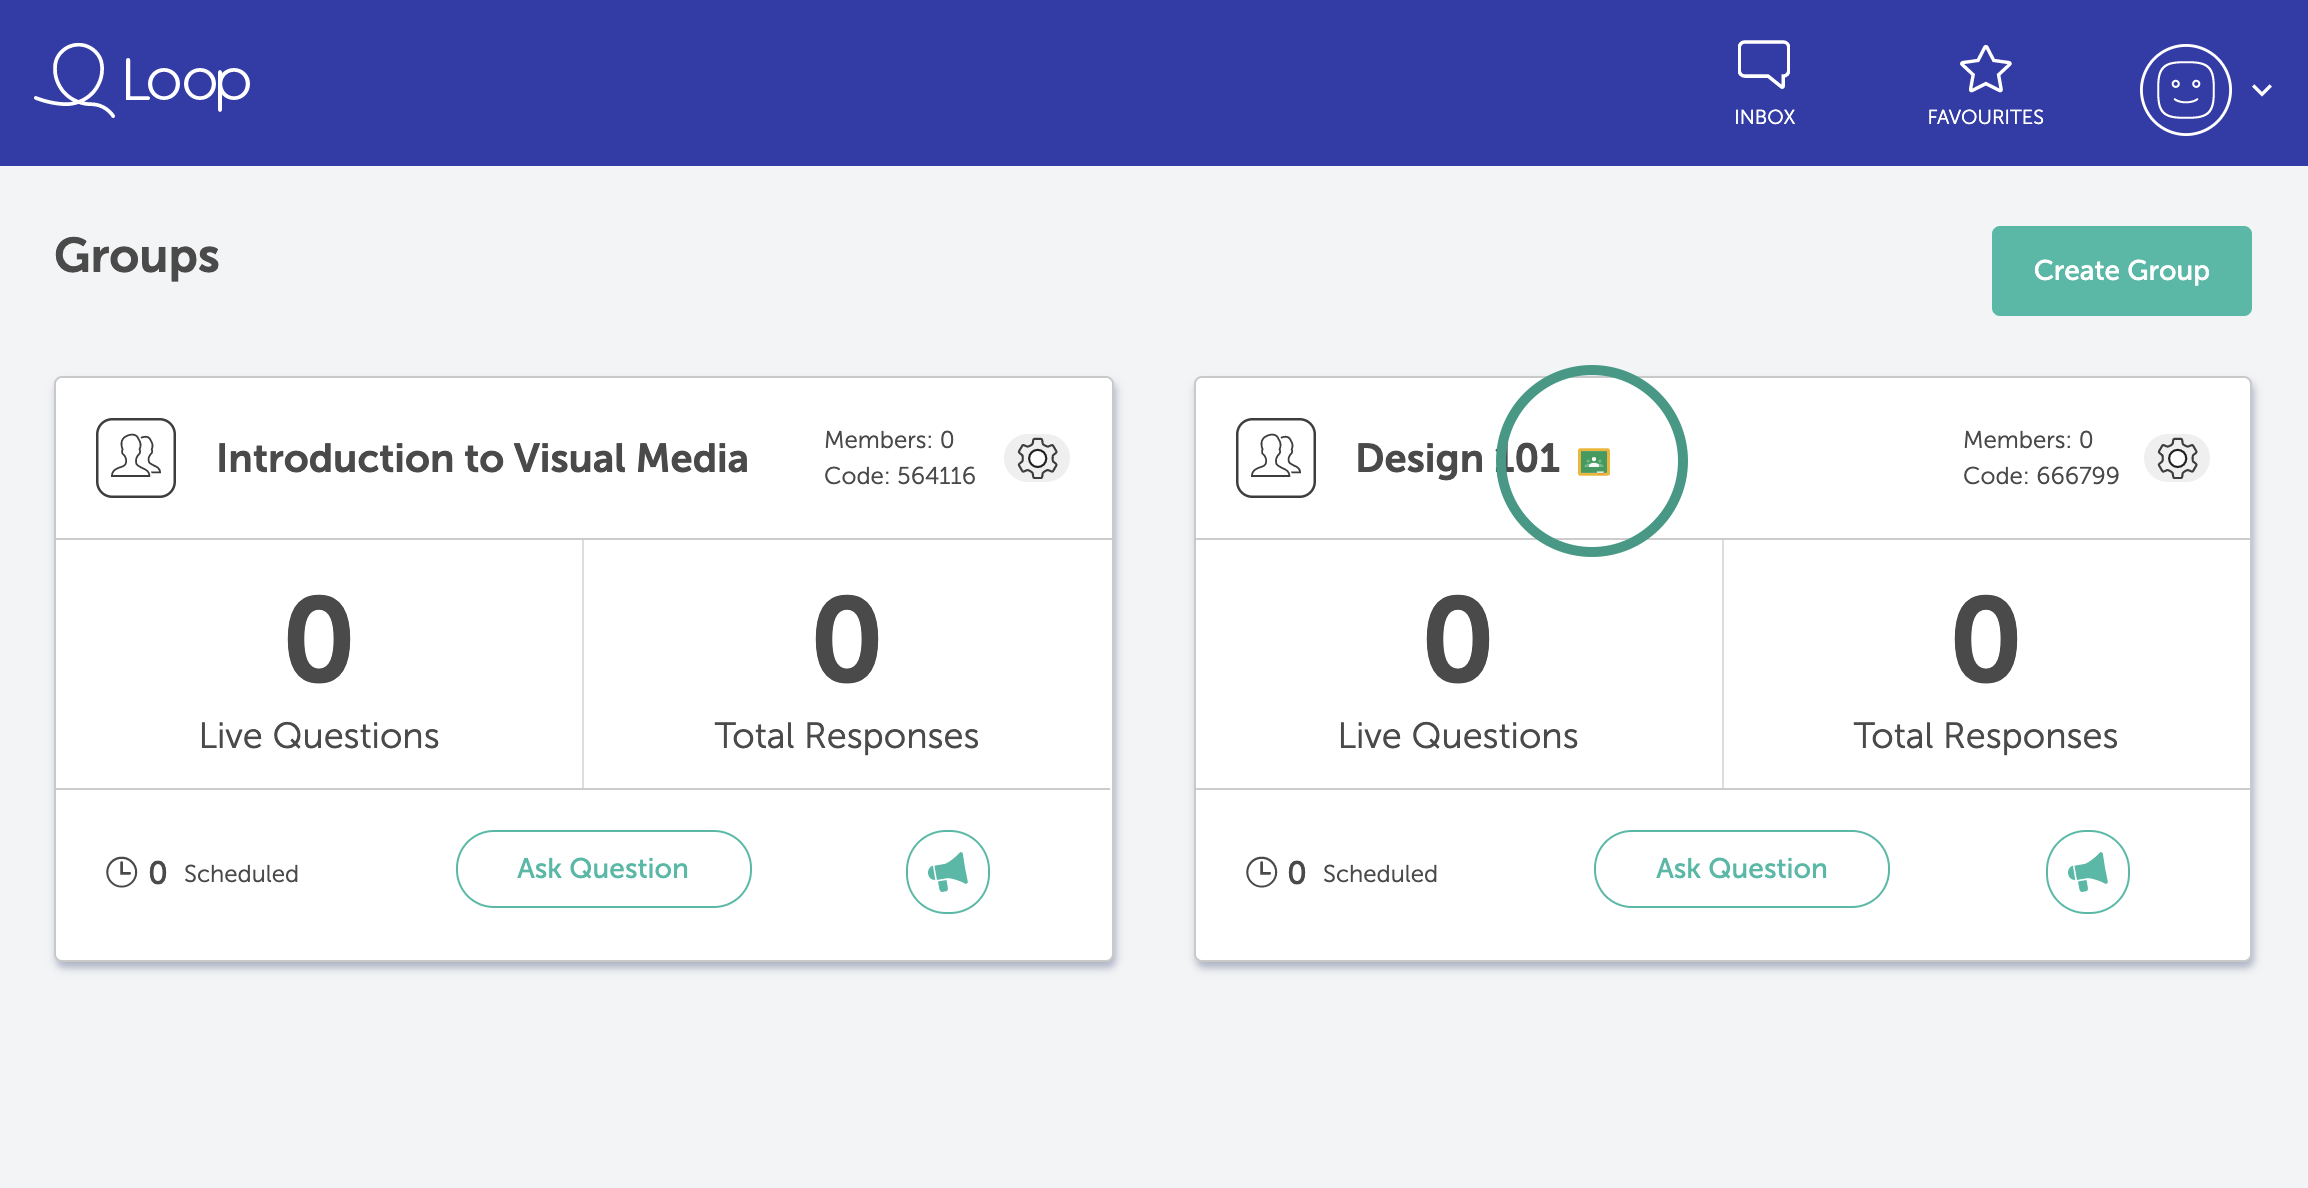The height and width of the screenshot is (1188, 2308).
Task: Ask Question in Introduction to Visual Media
Action: point(603,869)
